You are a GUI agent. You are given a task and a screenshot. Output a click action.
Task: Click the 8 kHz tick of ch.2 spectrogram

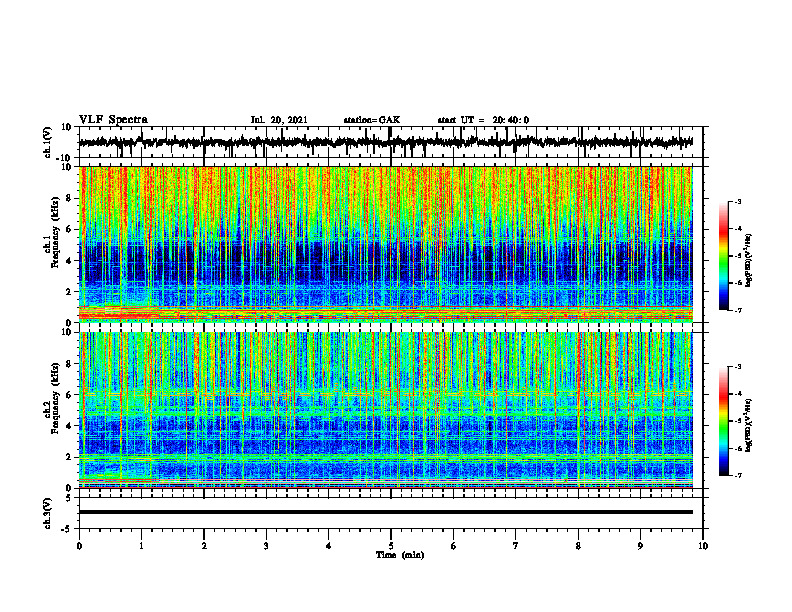69,364
